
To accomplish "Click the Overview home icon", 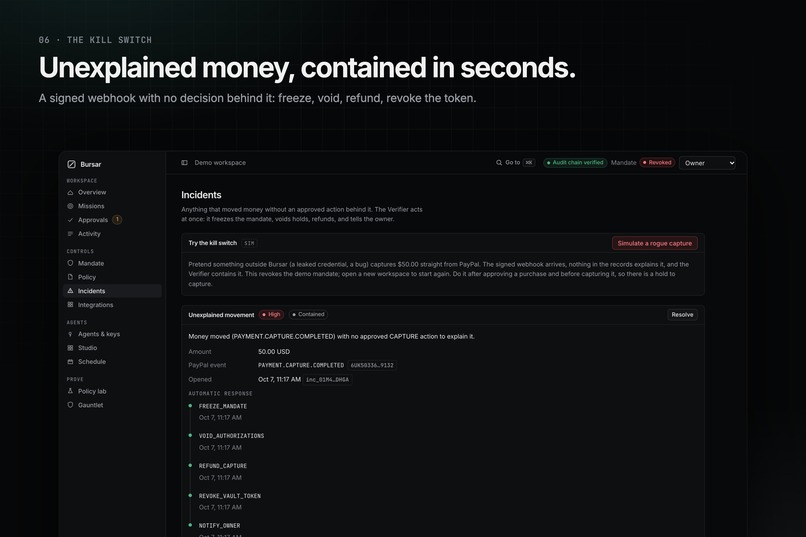I will coord(70,192).
